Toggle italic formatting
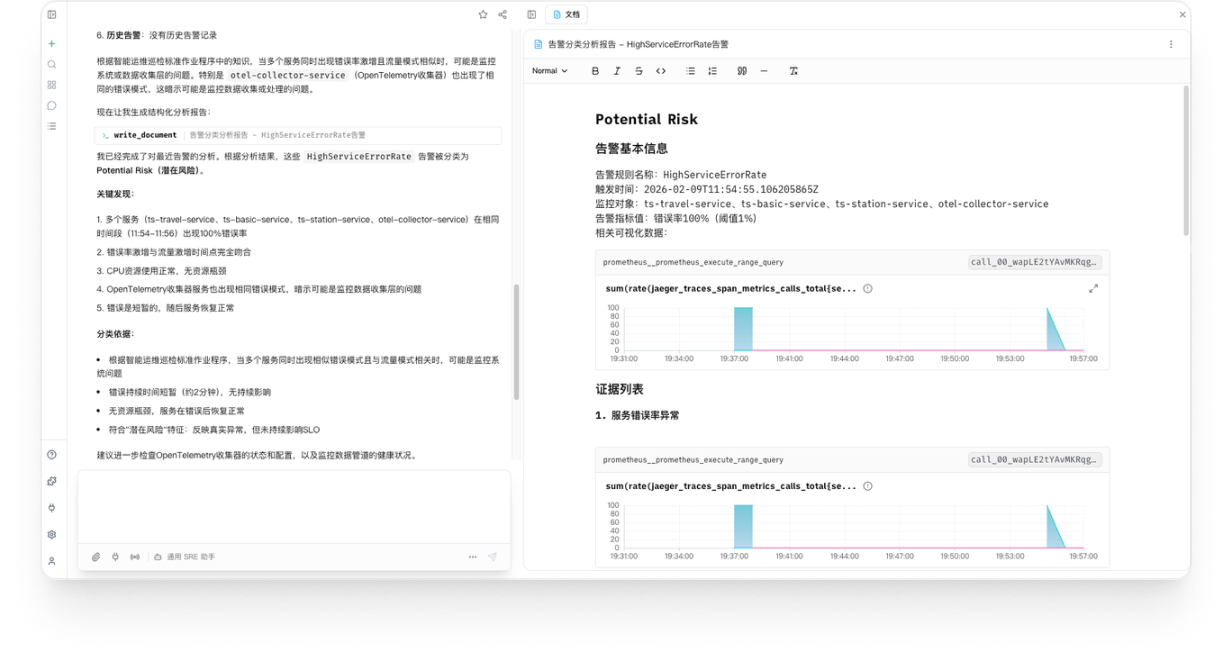Screen dimensions: 1232x660 coord(617,71)
